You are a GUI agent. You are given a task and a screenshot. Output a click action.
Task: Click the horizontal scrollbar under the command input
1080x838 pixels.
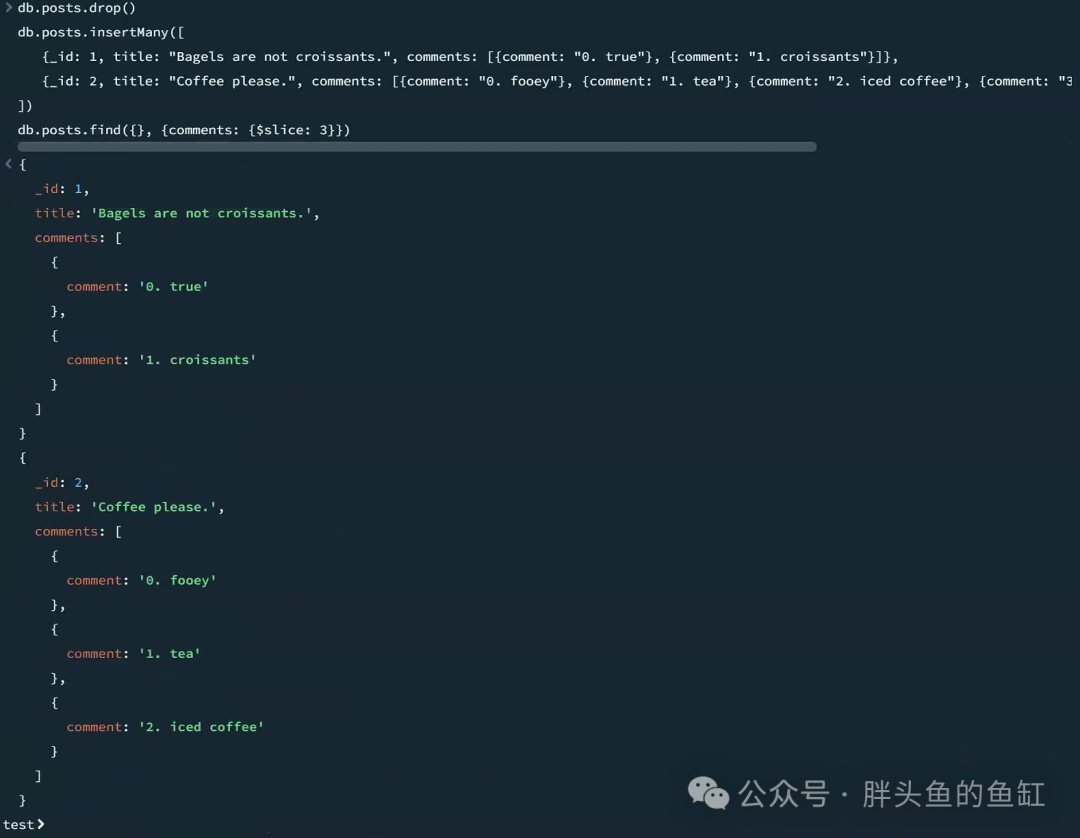(x=417, y=147)
